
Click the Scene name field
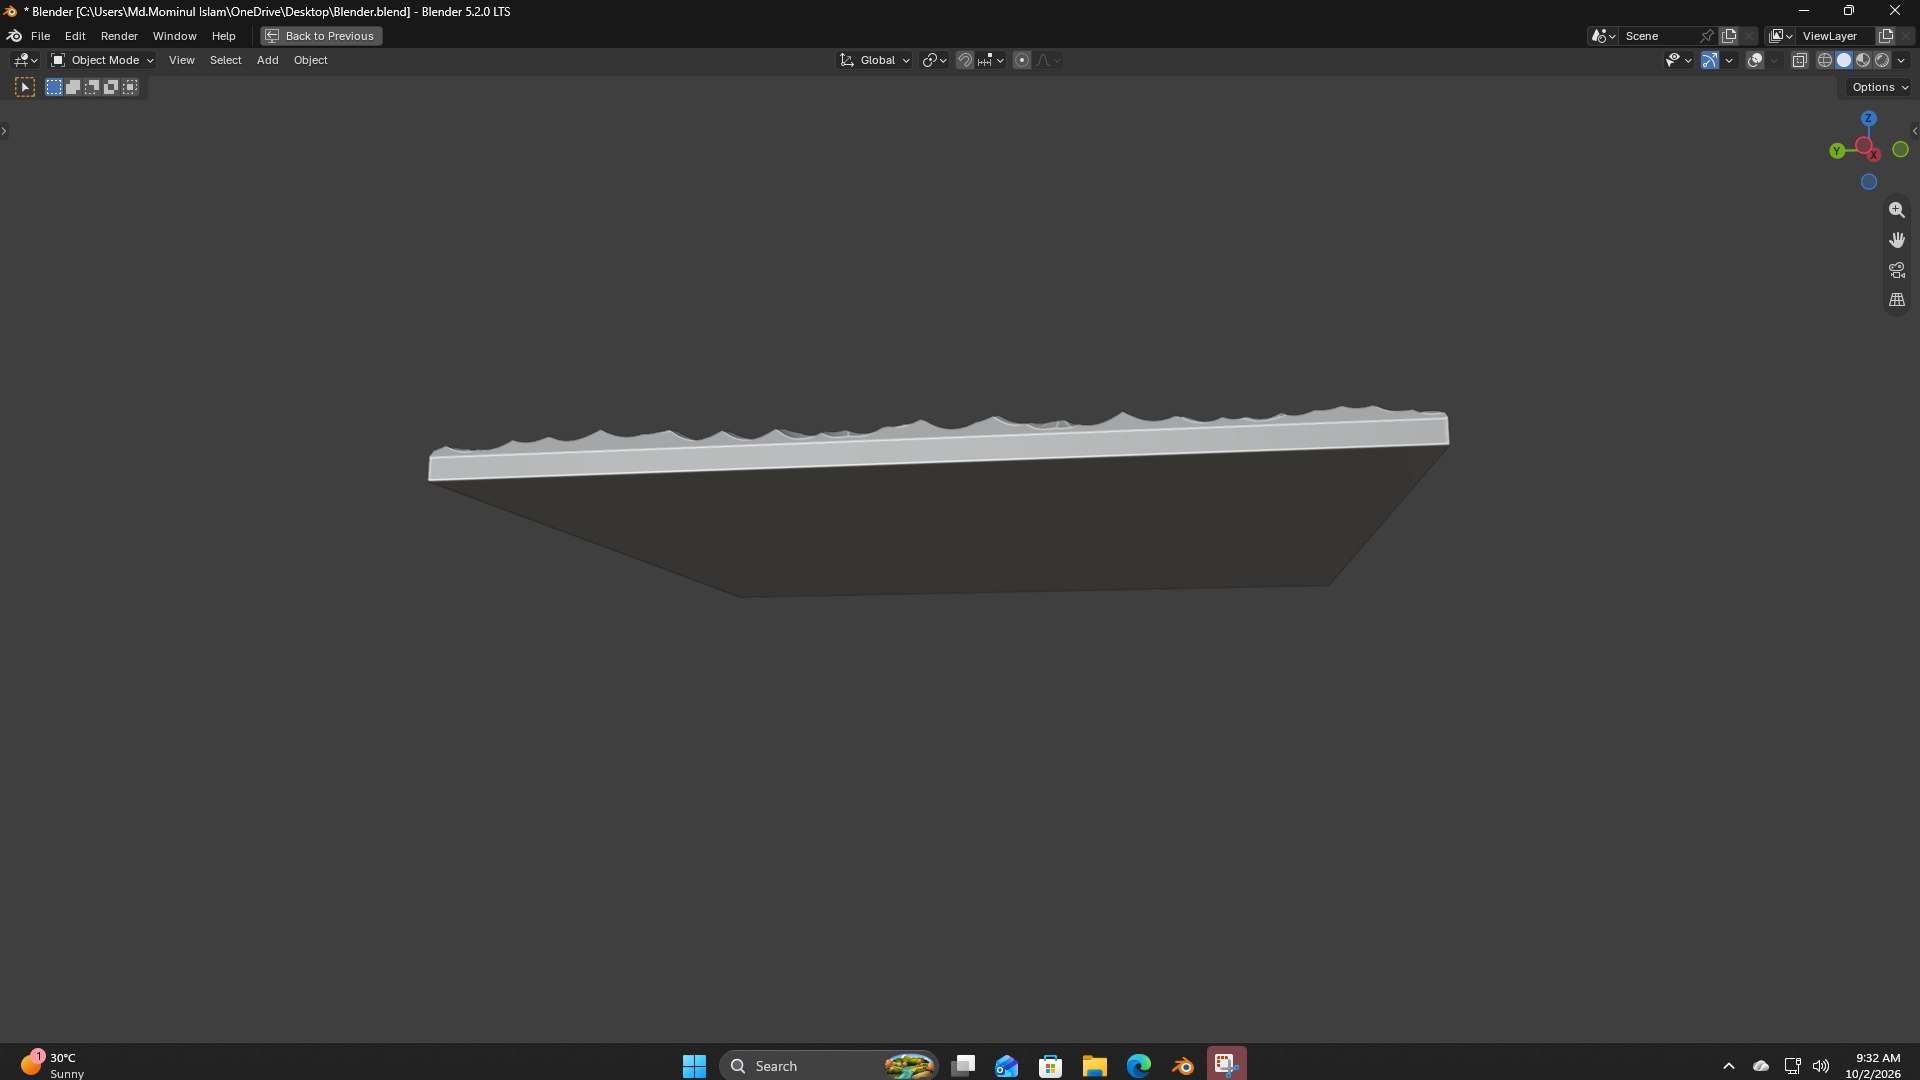coord(1657,36)
